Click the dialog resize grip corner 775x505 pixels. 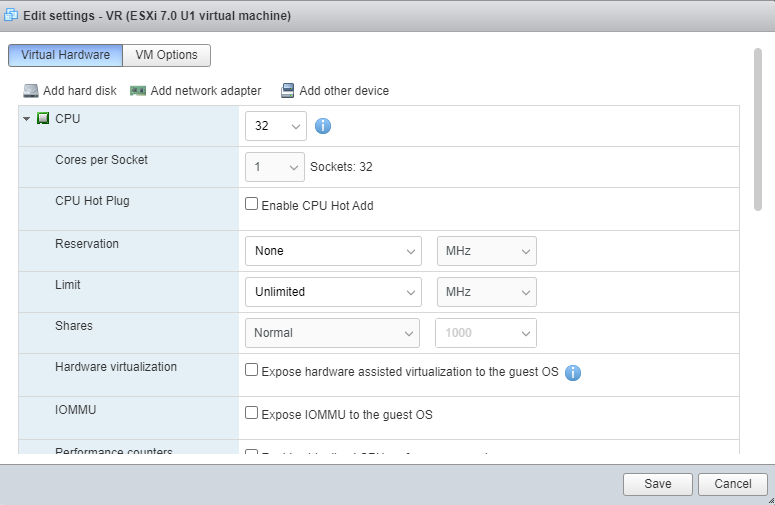(771, 501)
